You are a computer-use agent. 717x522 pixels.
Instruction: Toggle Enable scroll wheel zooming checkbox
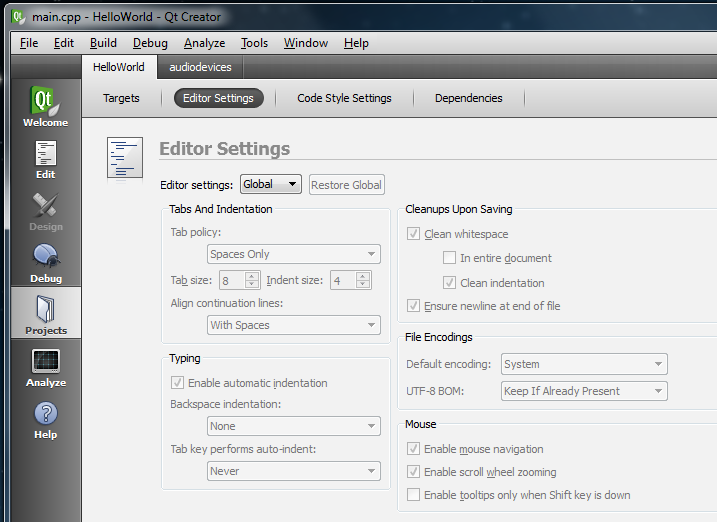413,472
